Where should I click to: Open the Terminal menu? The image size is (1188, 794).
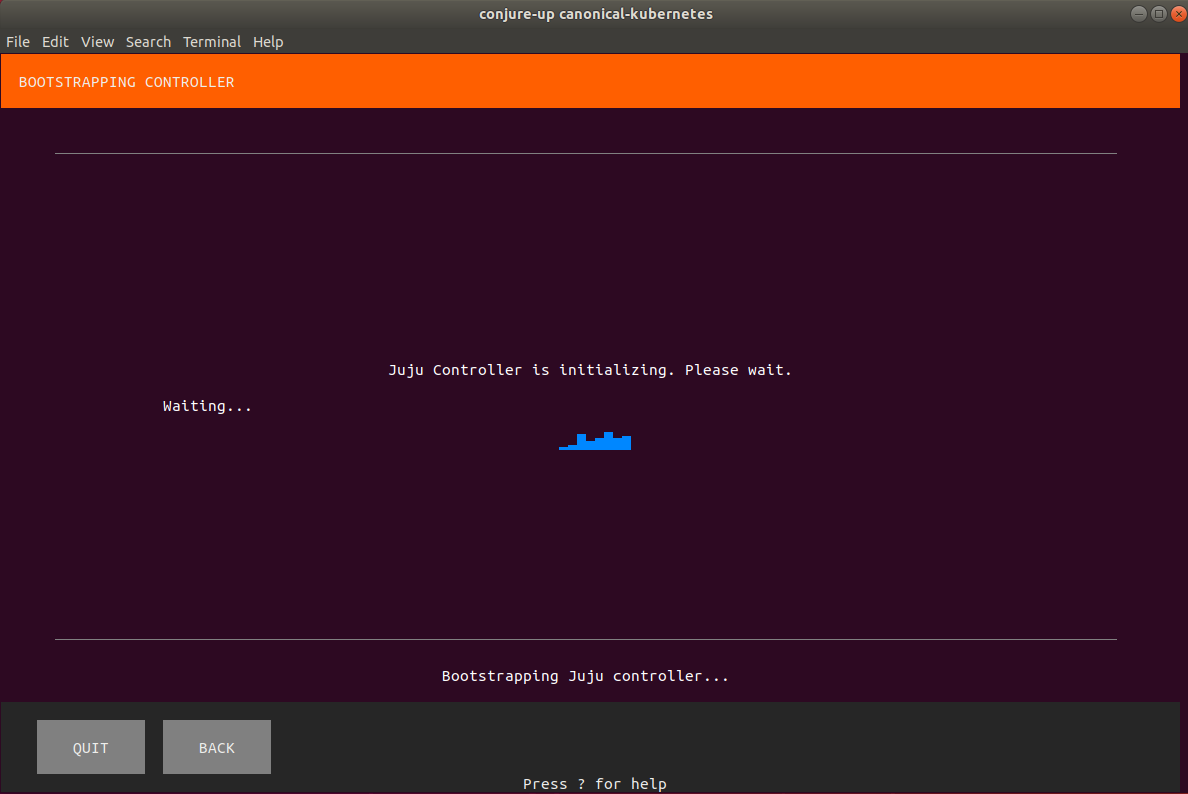(x=212, y=42)
